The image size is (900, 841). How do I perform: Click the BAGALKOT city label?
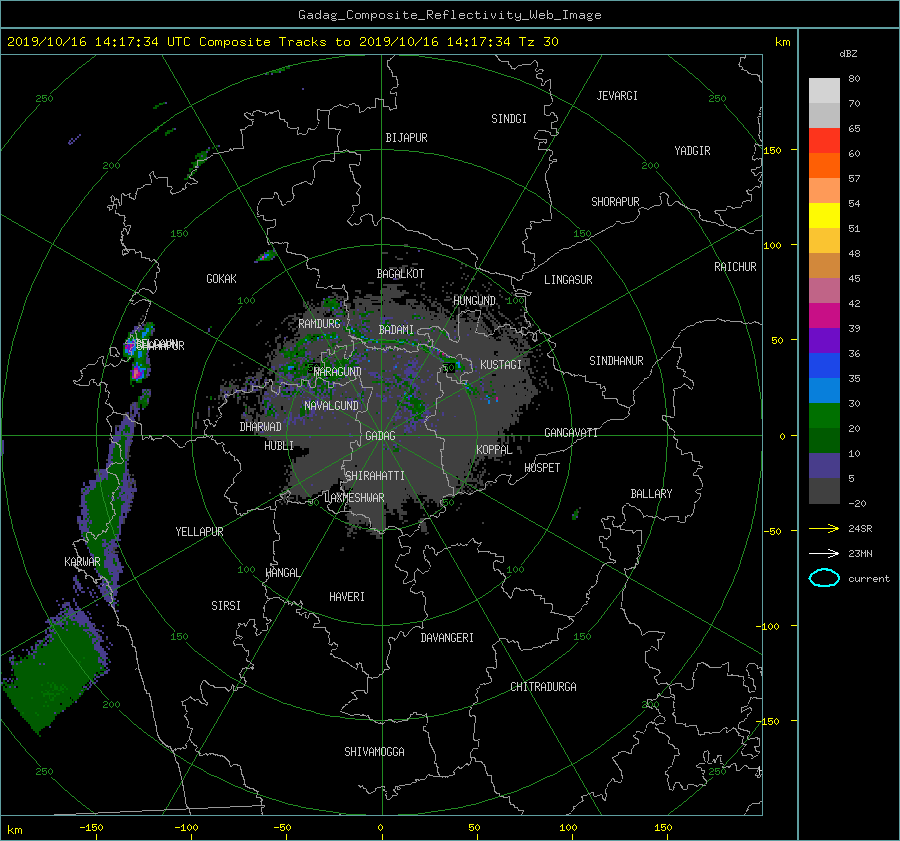(400, 274)
